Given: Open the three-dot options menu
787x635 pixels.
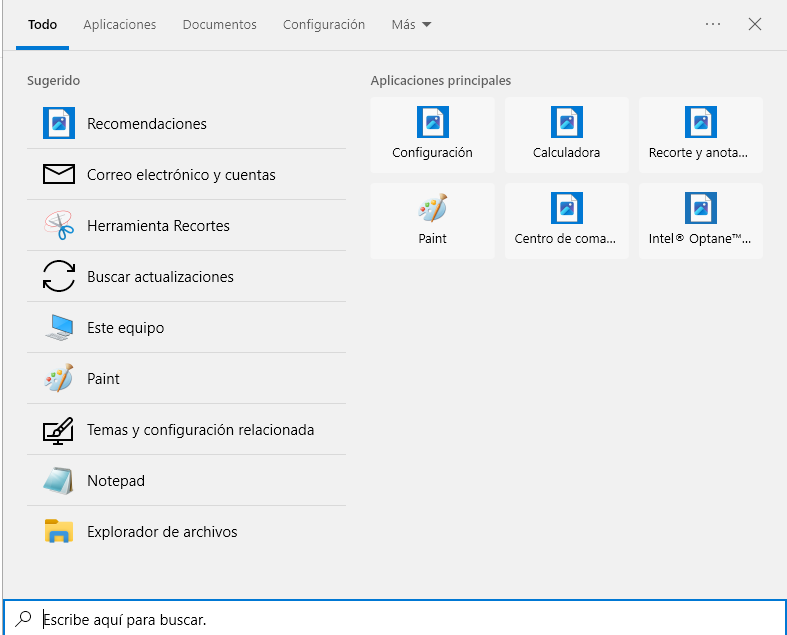Looking at the screenshot, I should pos(713,25).
